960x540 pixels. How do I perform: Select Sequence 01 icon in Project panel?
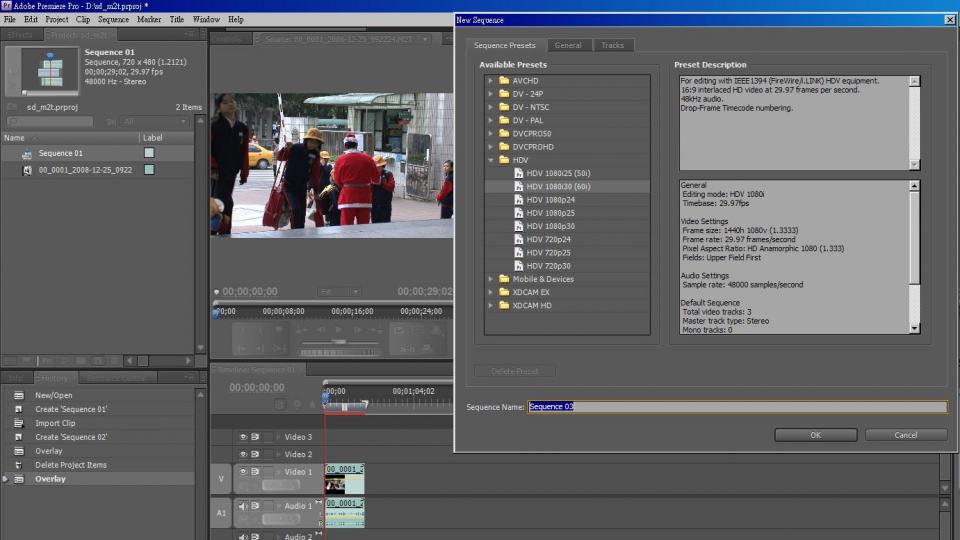27,154
